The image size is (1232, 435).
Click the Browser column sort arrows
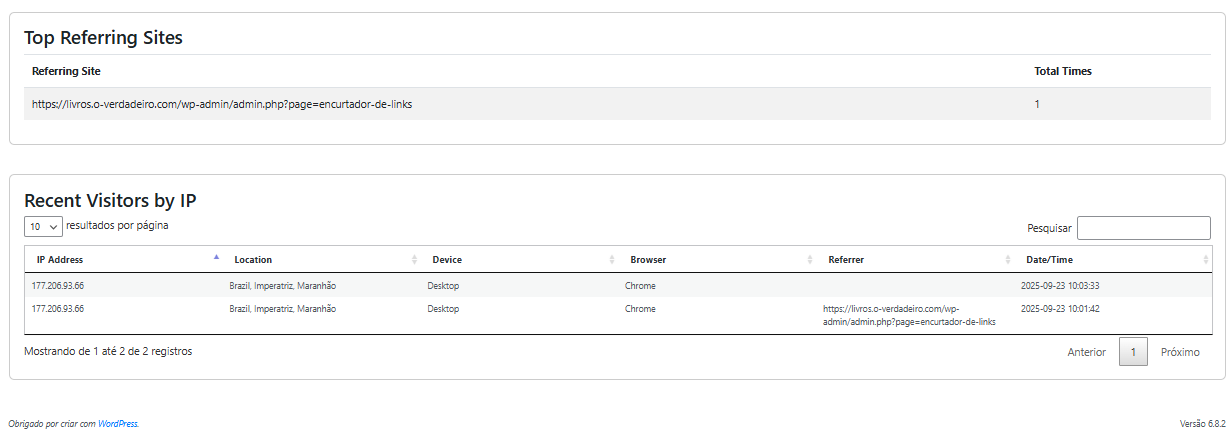pyautogui.click(x=810, y=260)
